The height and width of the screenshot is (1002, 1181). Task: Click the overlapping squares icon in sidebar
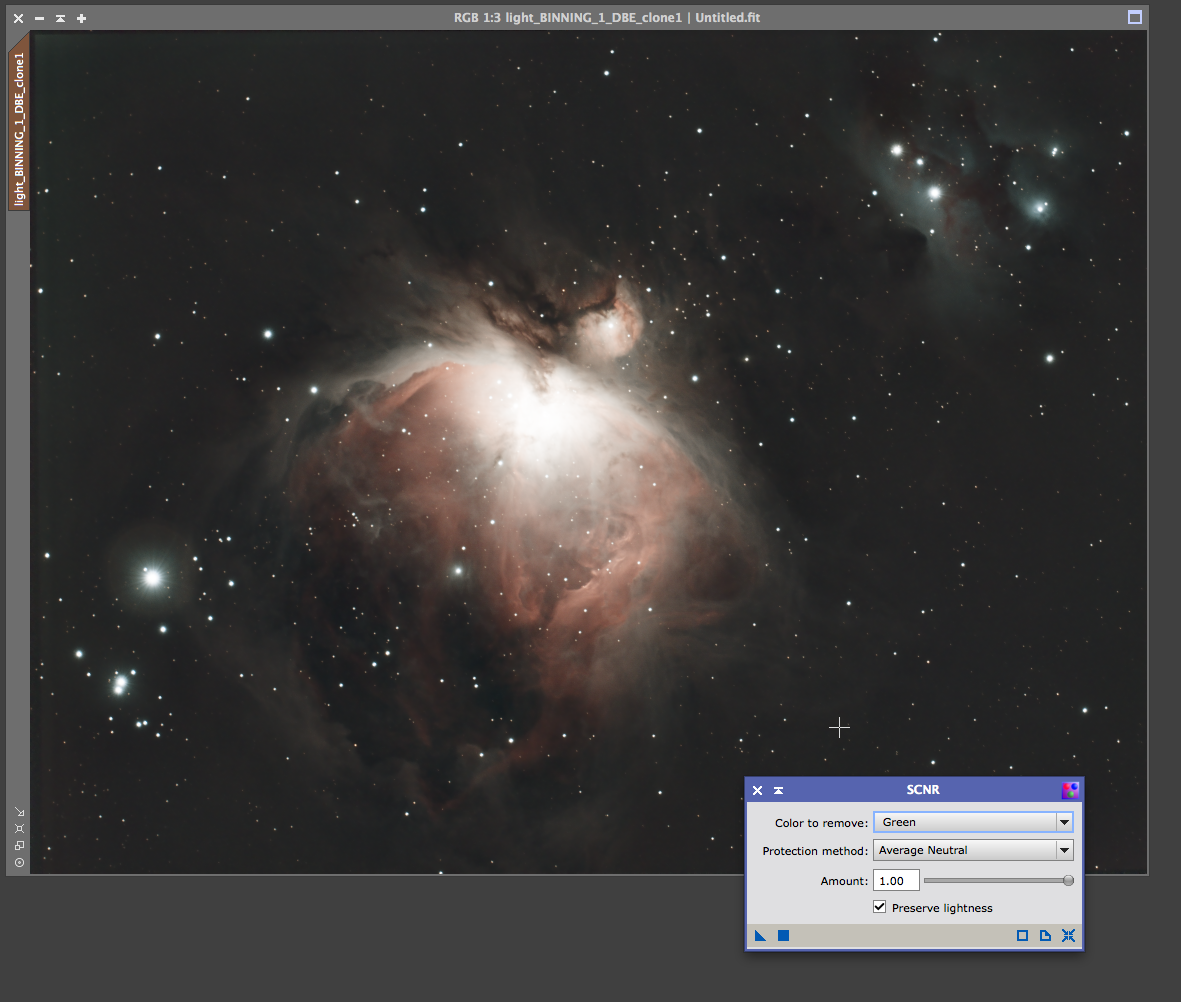19,846
